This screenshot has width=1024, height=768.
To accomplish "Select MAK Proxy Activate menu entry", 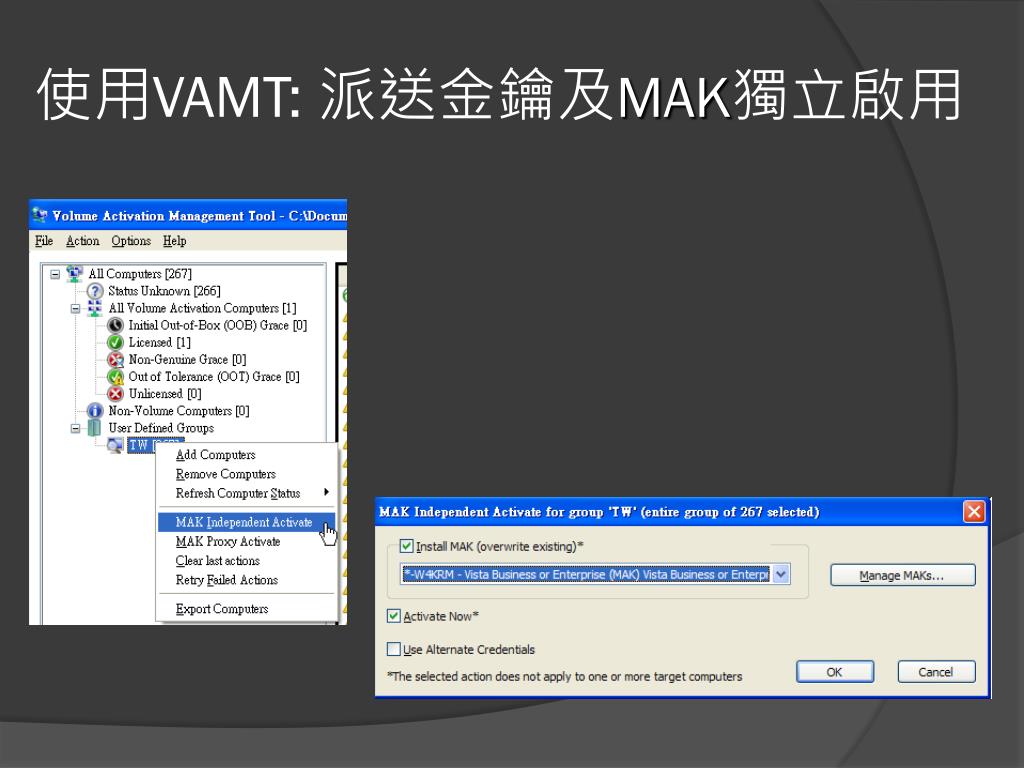I will pos(228,541).
